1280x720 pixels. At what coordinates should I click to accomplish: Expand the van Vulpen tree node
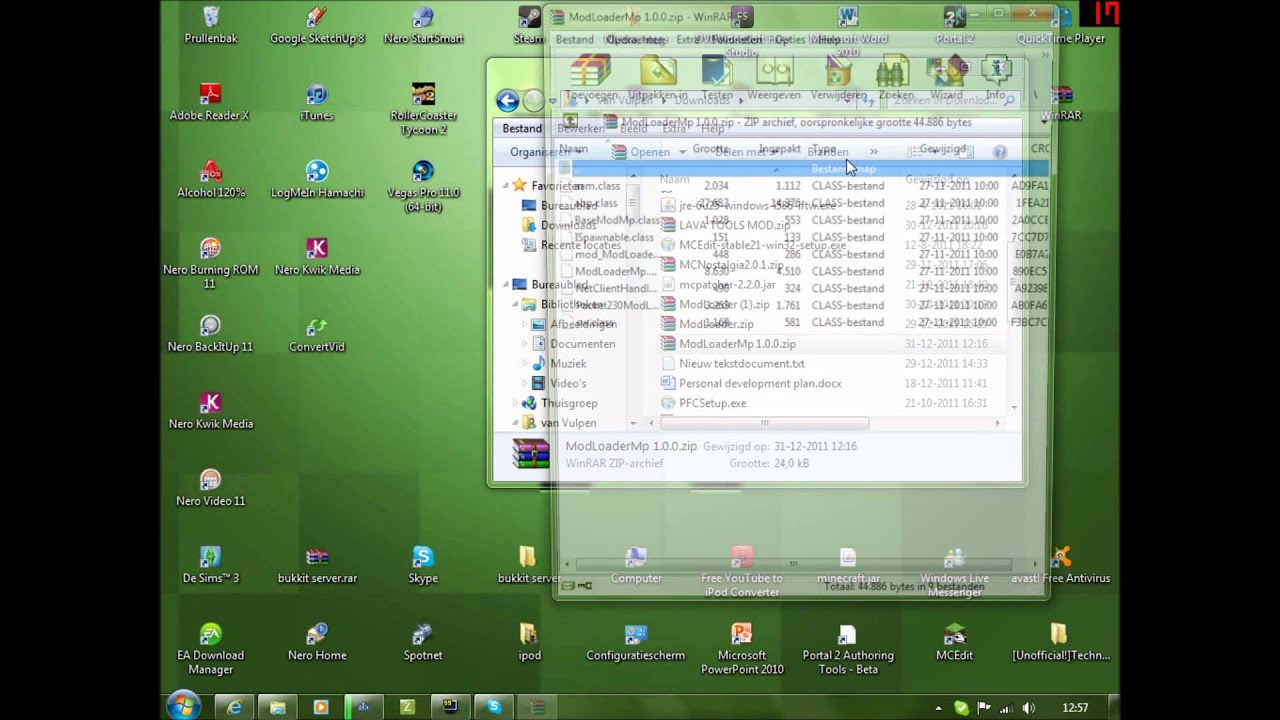516,423
